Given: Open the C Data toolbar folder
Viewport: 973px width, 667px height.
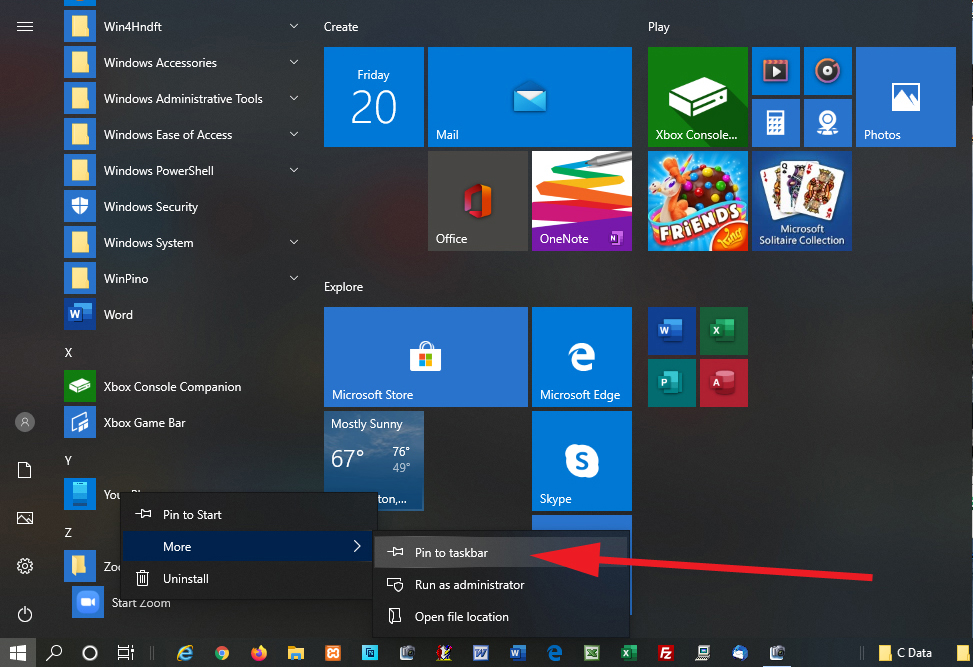Looking at the screenshot, I should click(905, 653).
